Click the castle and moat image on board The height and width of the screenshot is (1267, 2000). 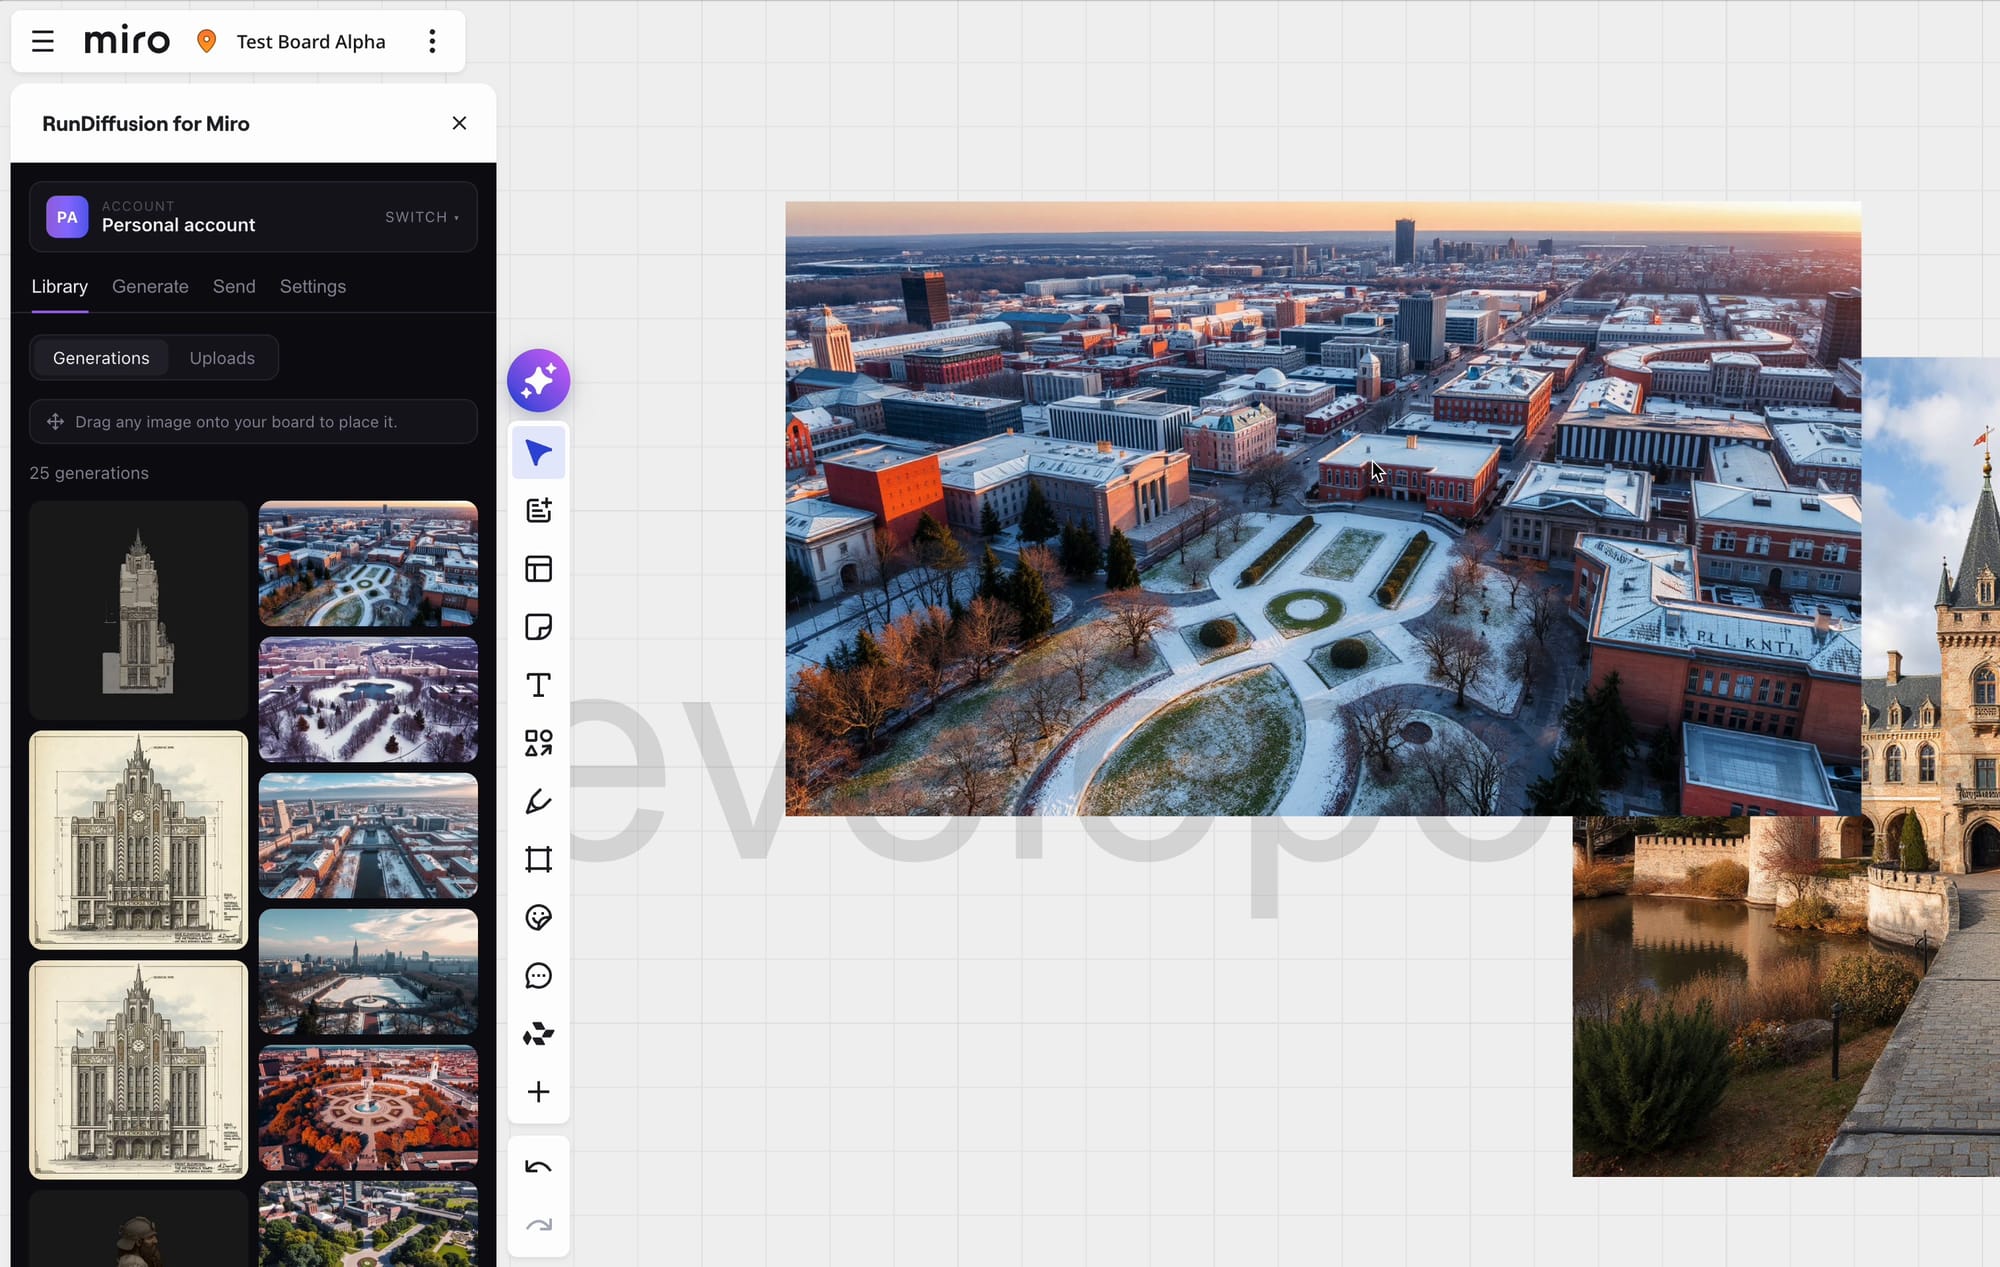(1786, 996)
